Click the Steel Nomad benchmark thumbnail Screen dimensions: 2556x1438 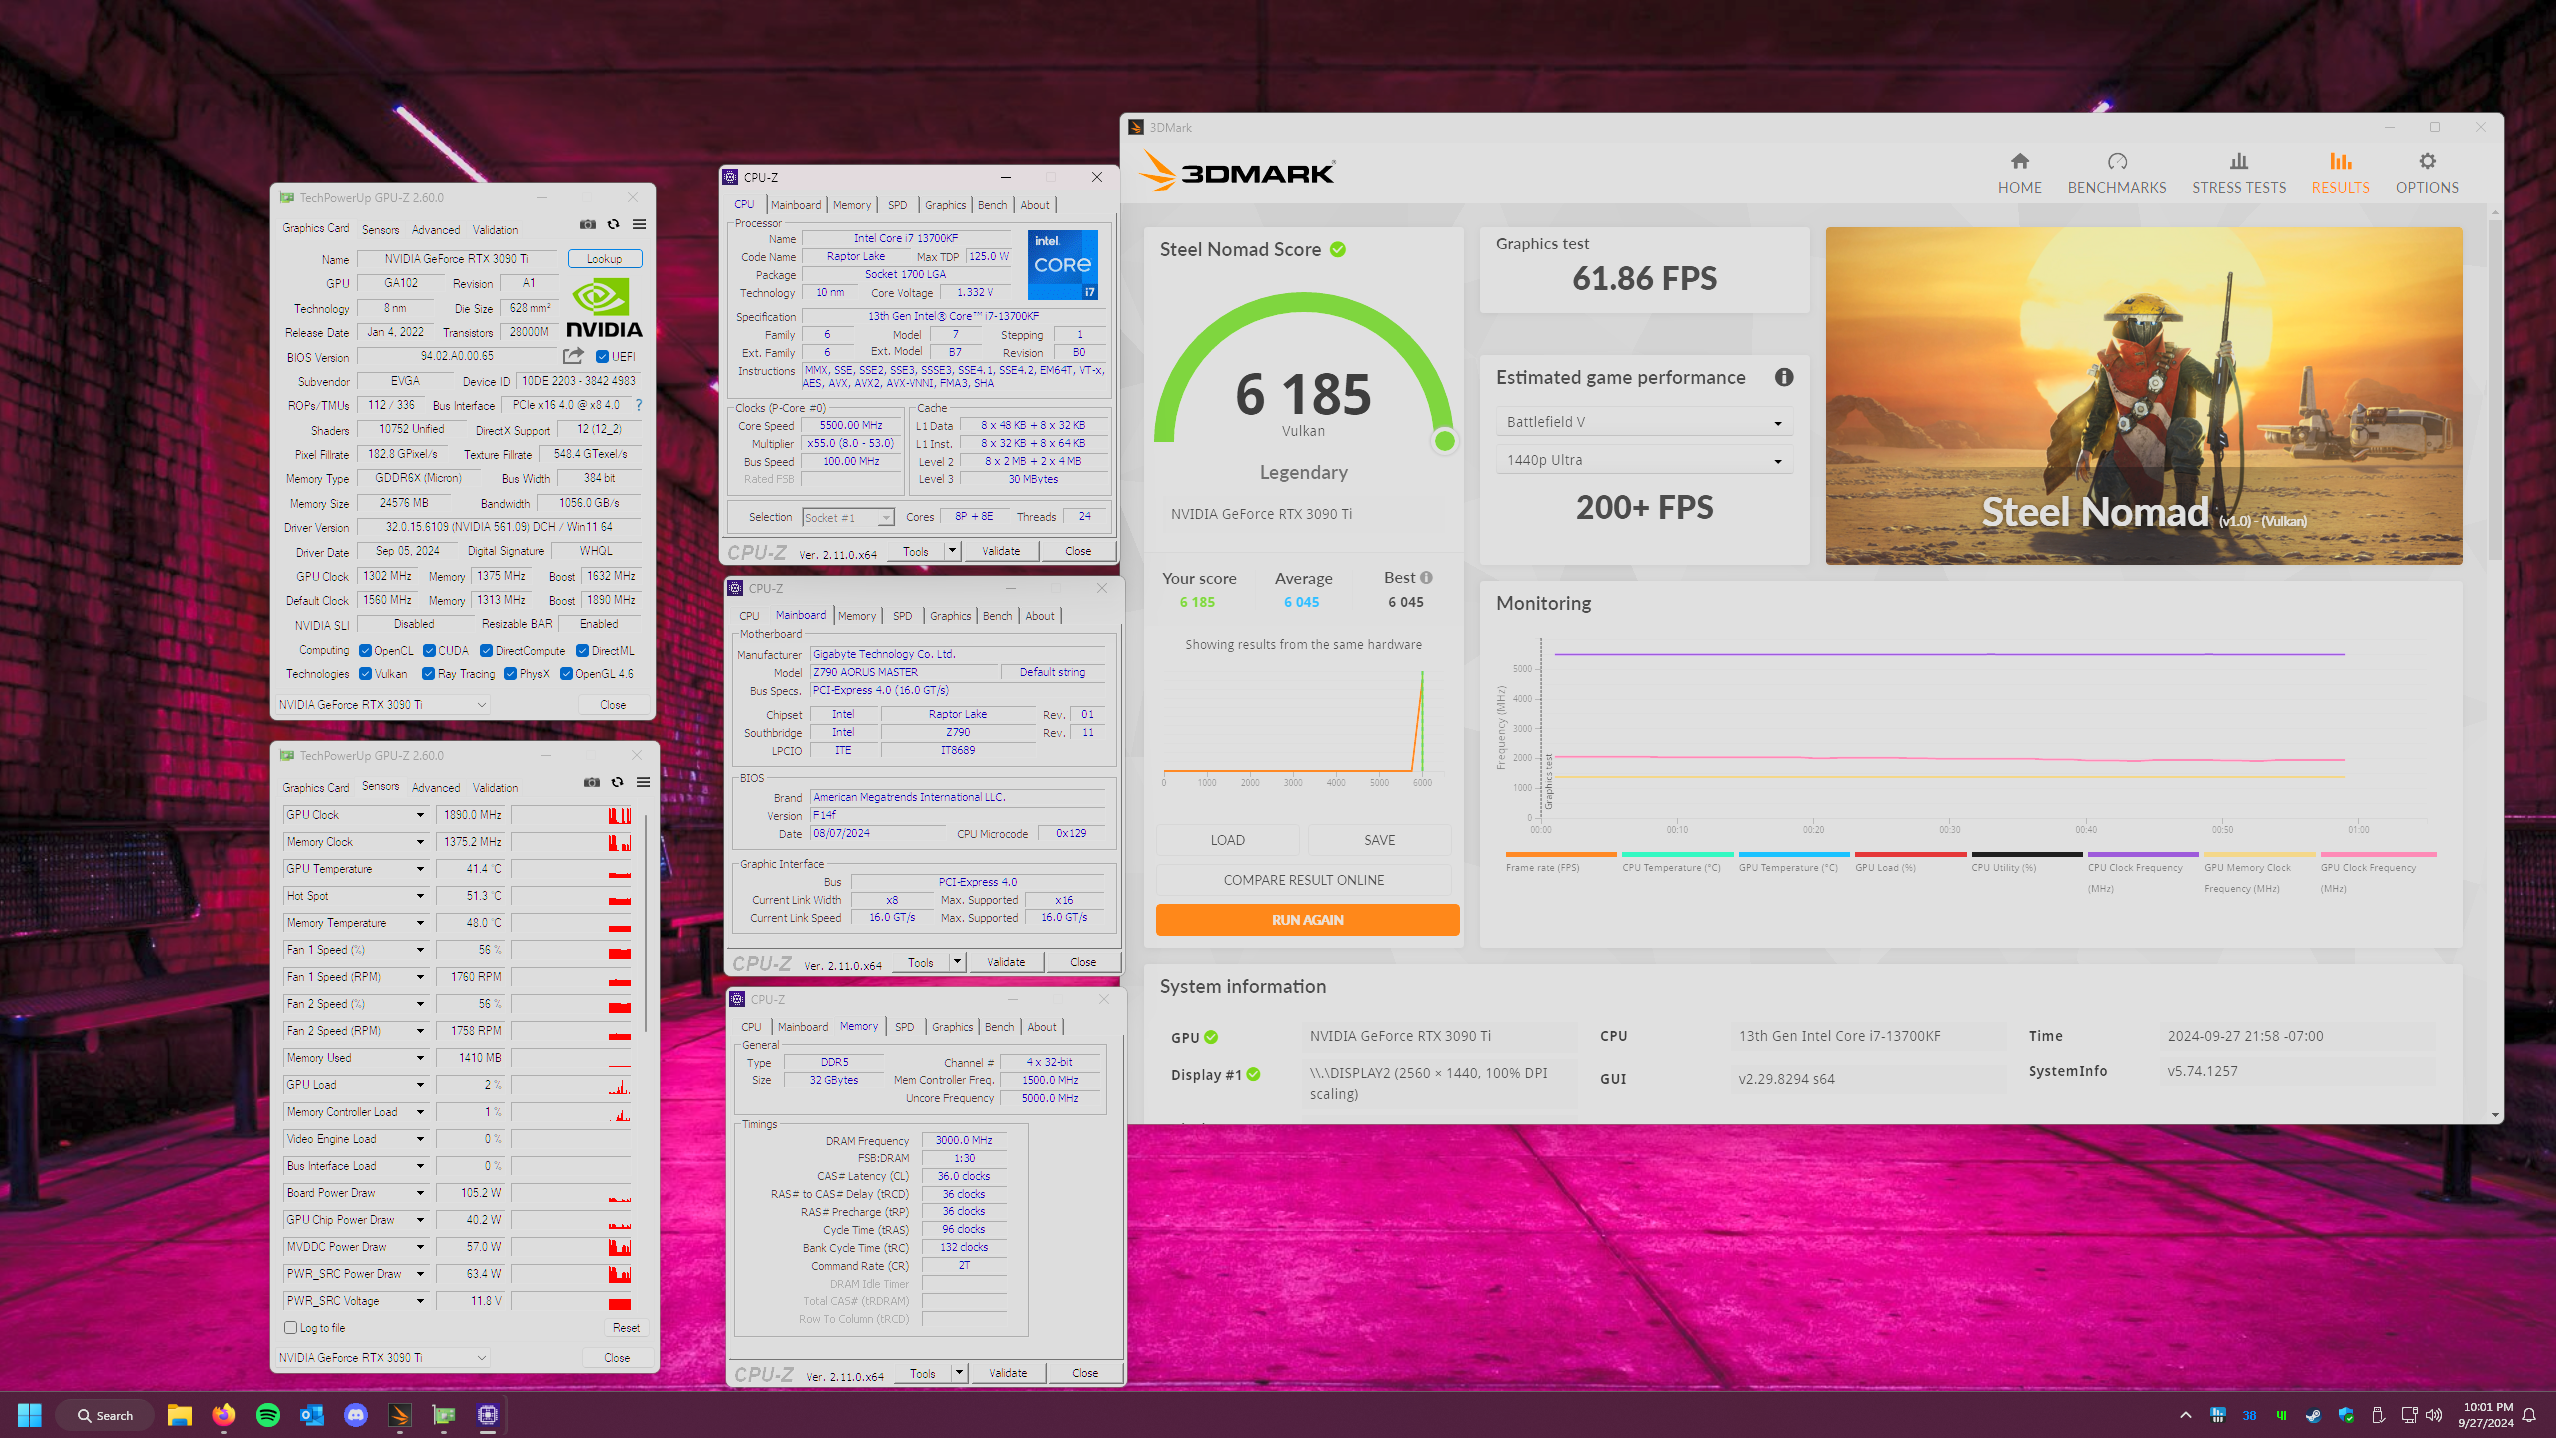2143,396
